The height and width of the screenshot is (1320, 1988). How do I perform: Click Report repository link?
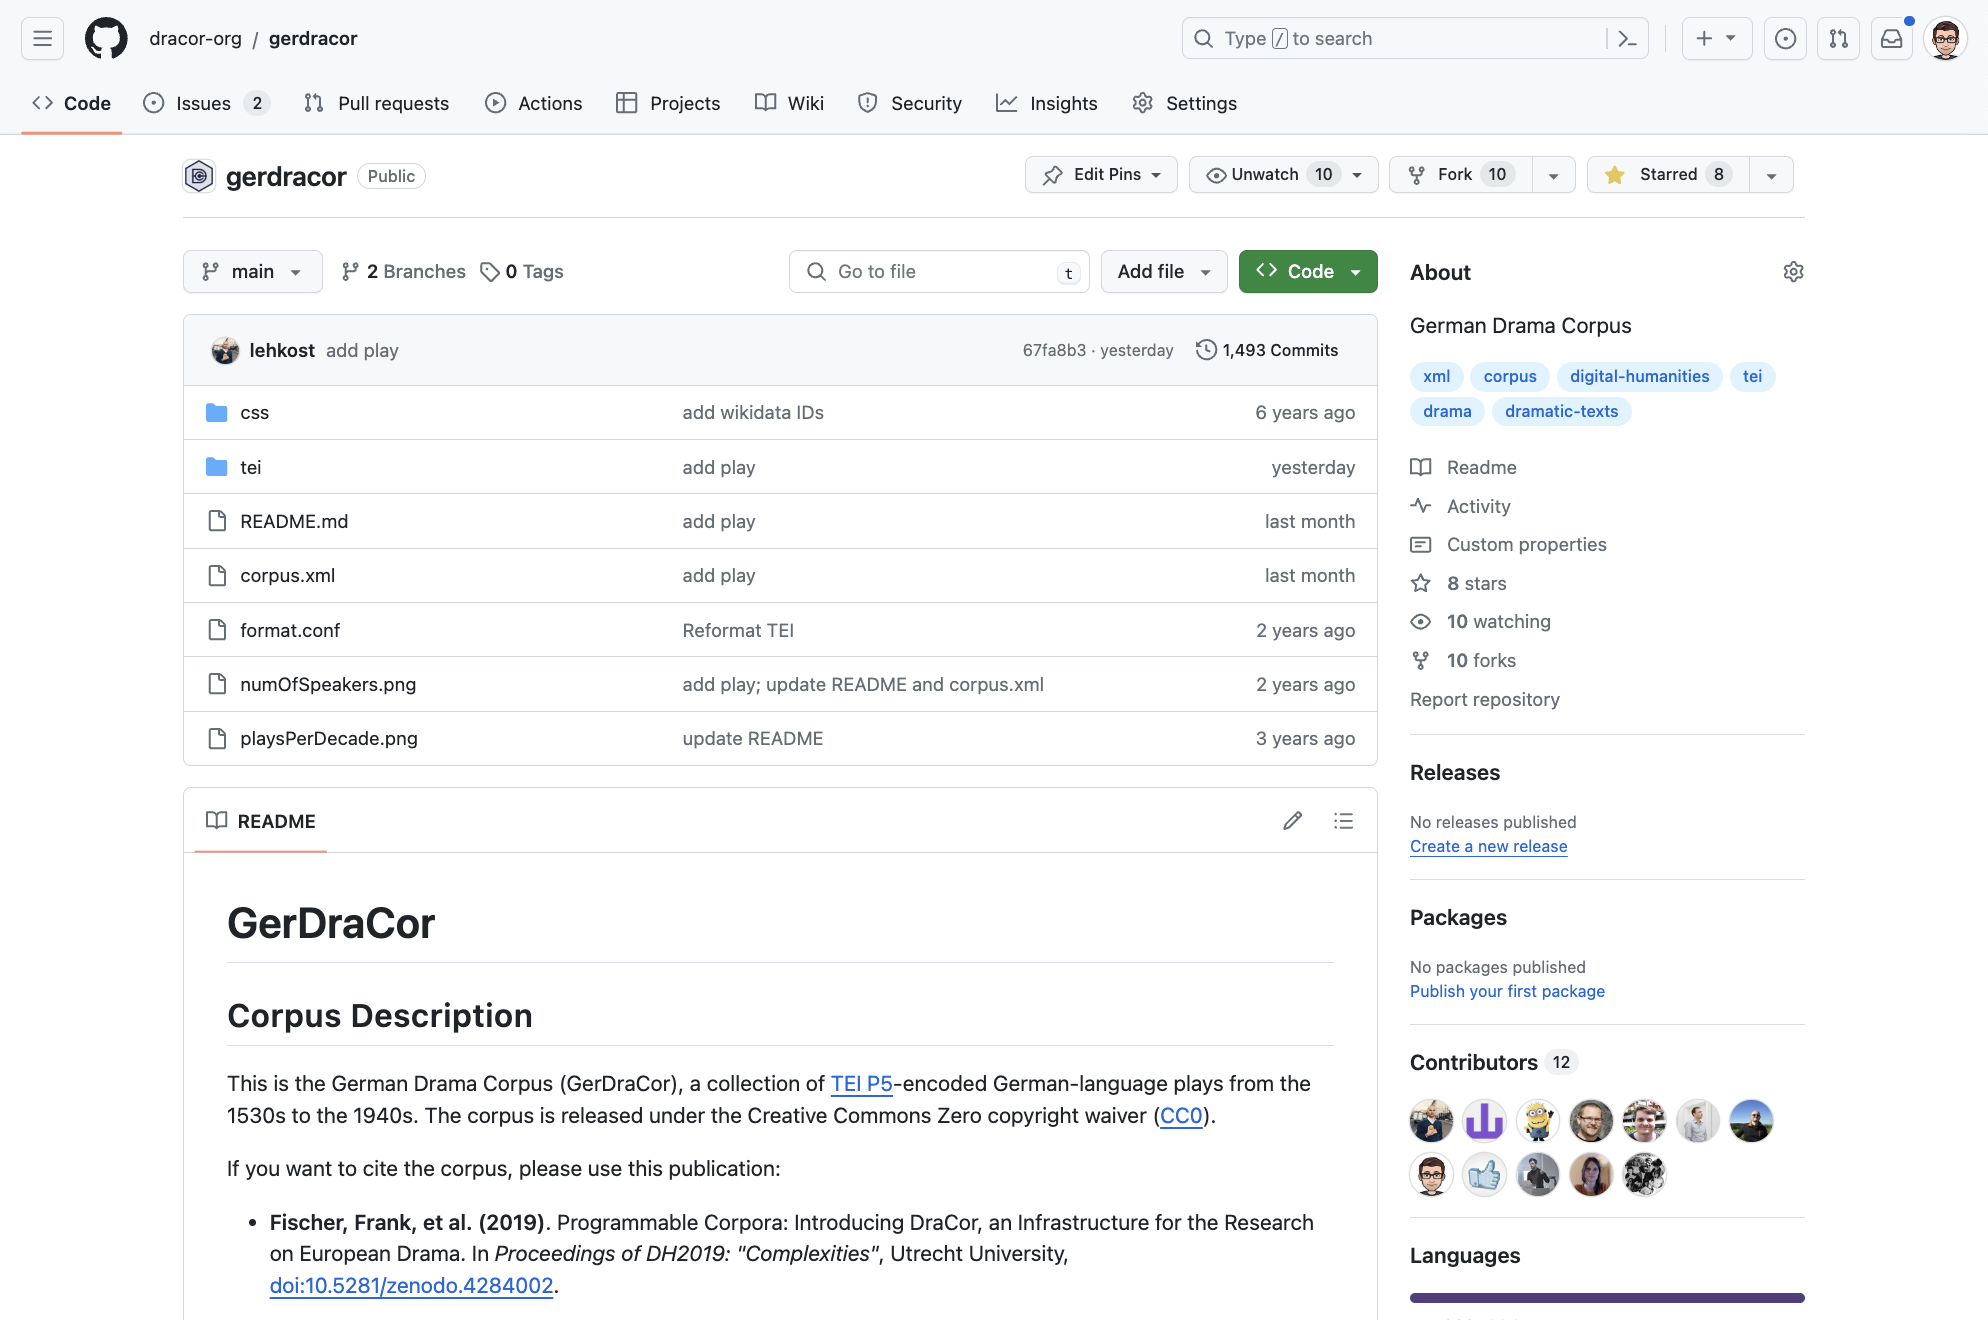click(x=1484, y=700)
